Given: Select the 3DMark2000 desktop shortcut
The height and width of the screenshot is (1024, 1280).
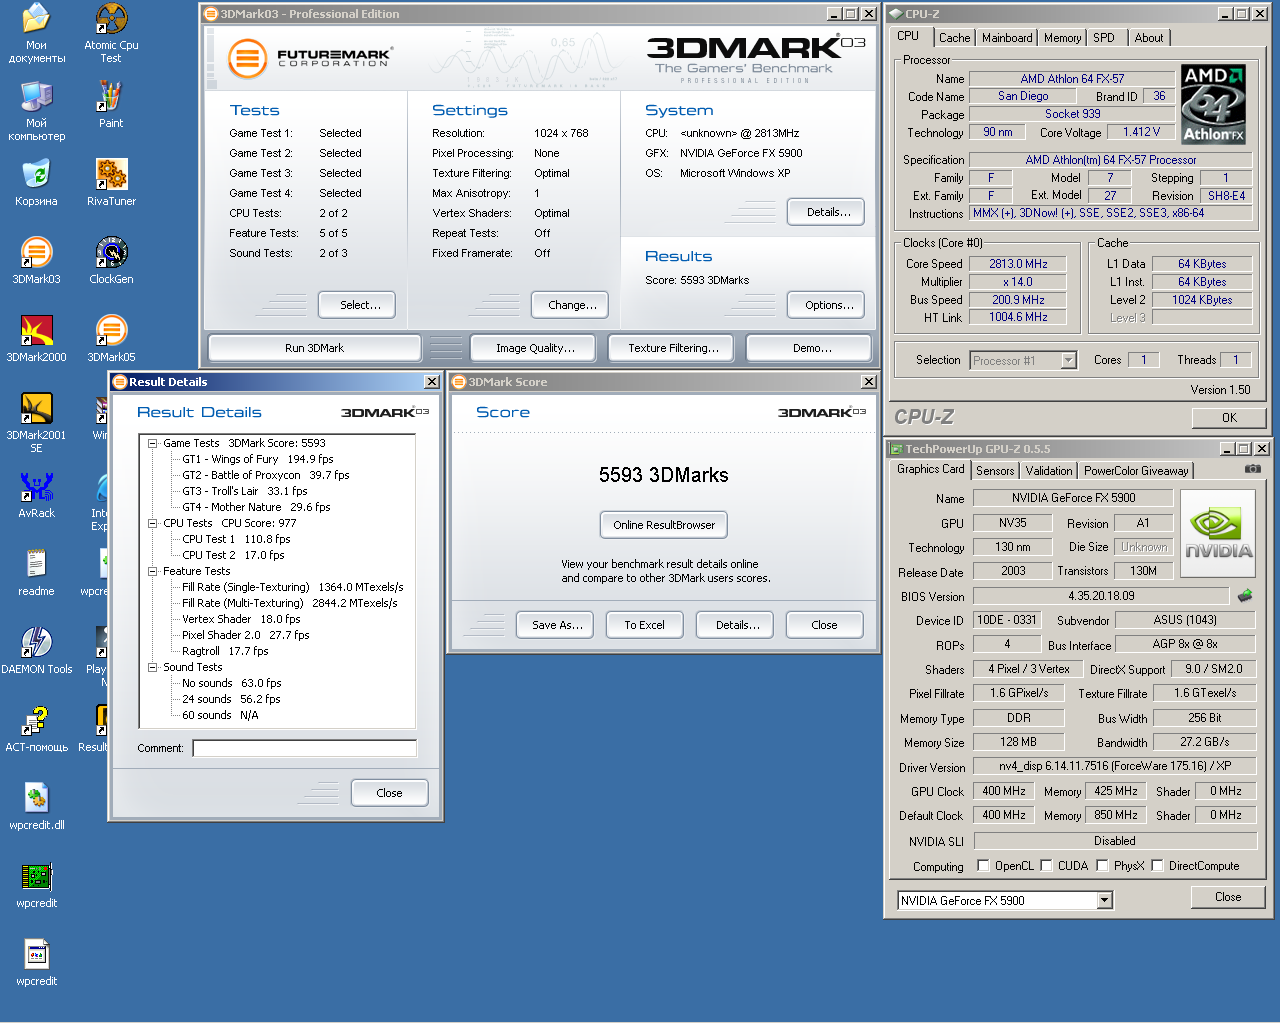Looking at the screenshot, I should (37, 339).
